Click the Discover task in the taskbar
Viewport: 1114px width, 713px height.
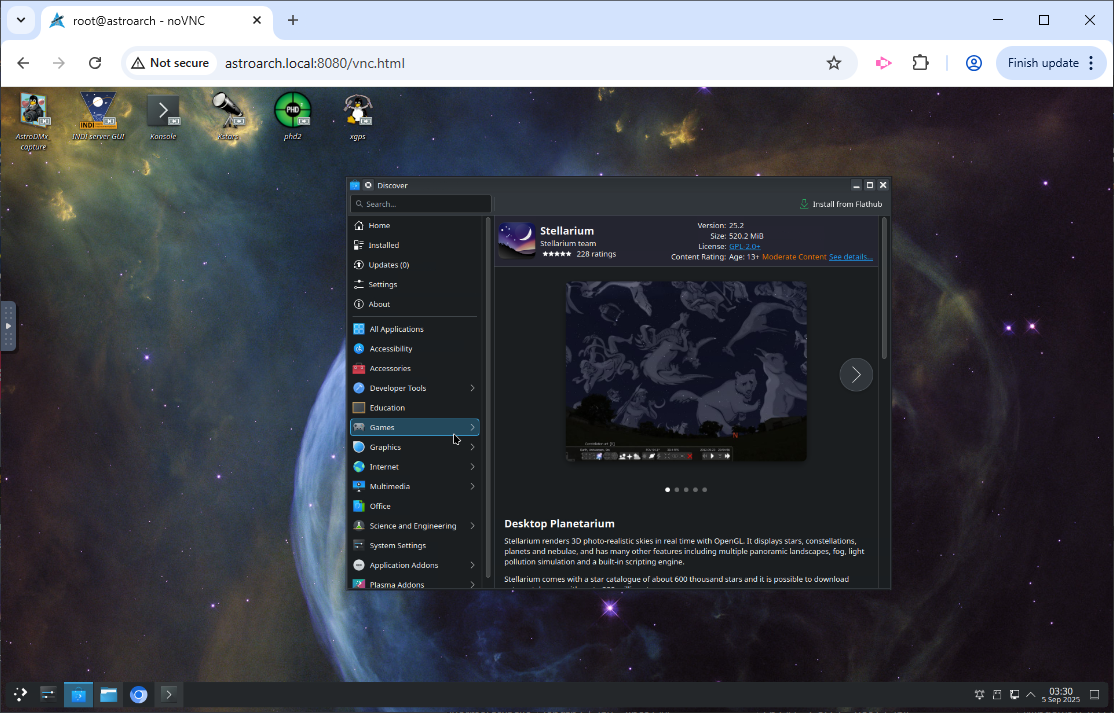point(78,694)
